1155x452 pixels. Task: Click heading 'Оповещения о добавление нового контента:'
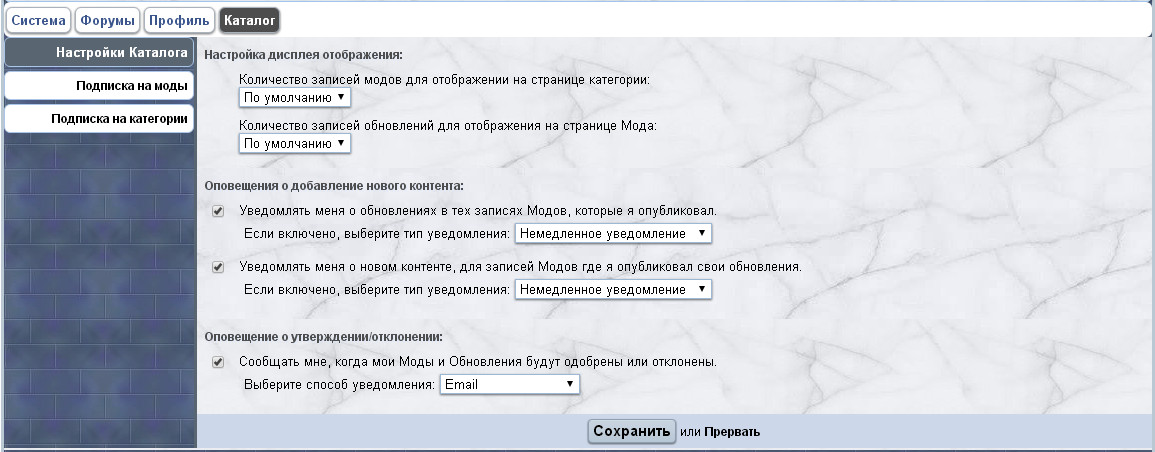click(x=334, y=186)
